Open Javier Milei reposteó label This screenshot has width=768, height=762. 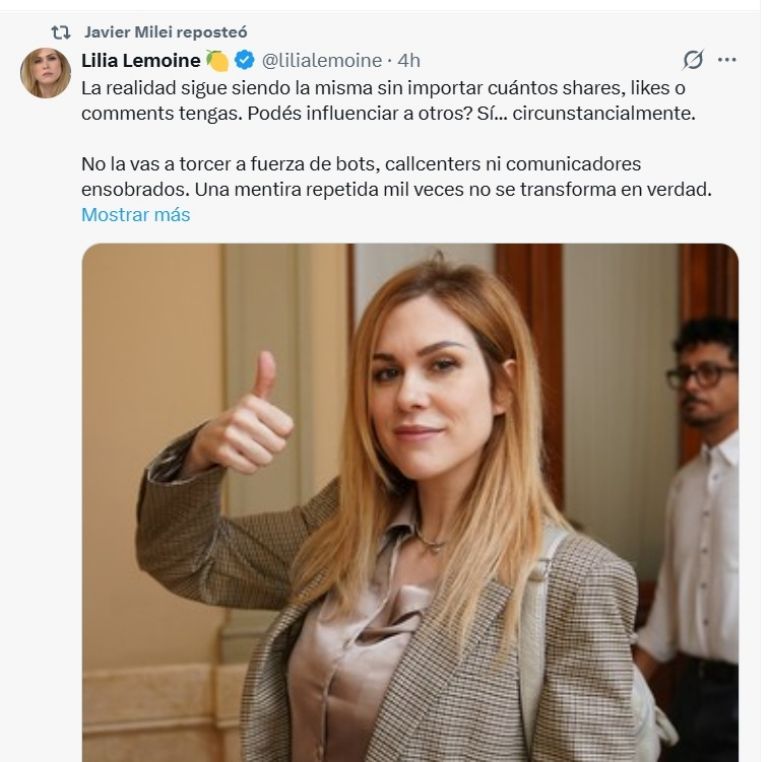coord(166,32)
